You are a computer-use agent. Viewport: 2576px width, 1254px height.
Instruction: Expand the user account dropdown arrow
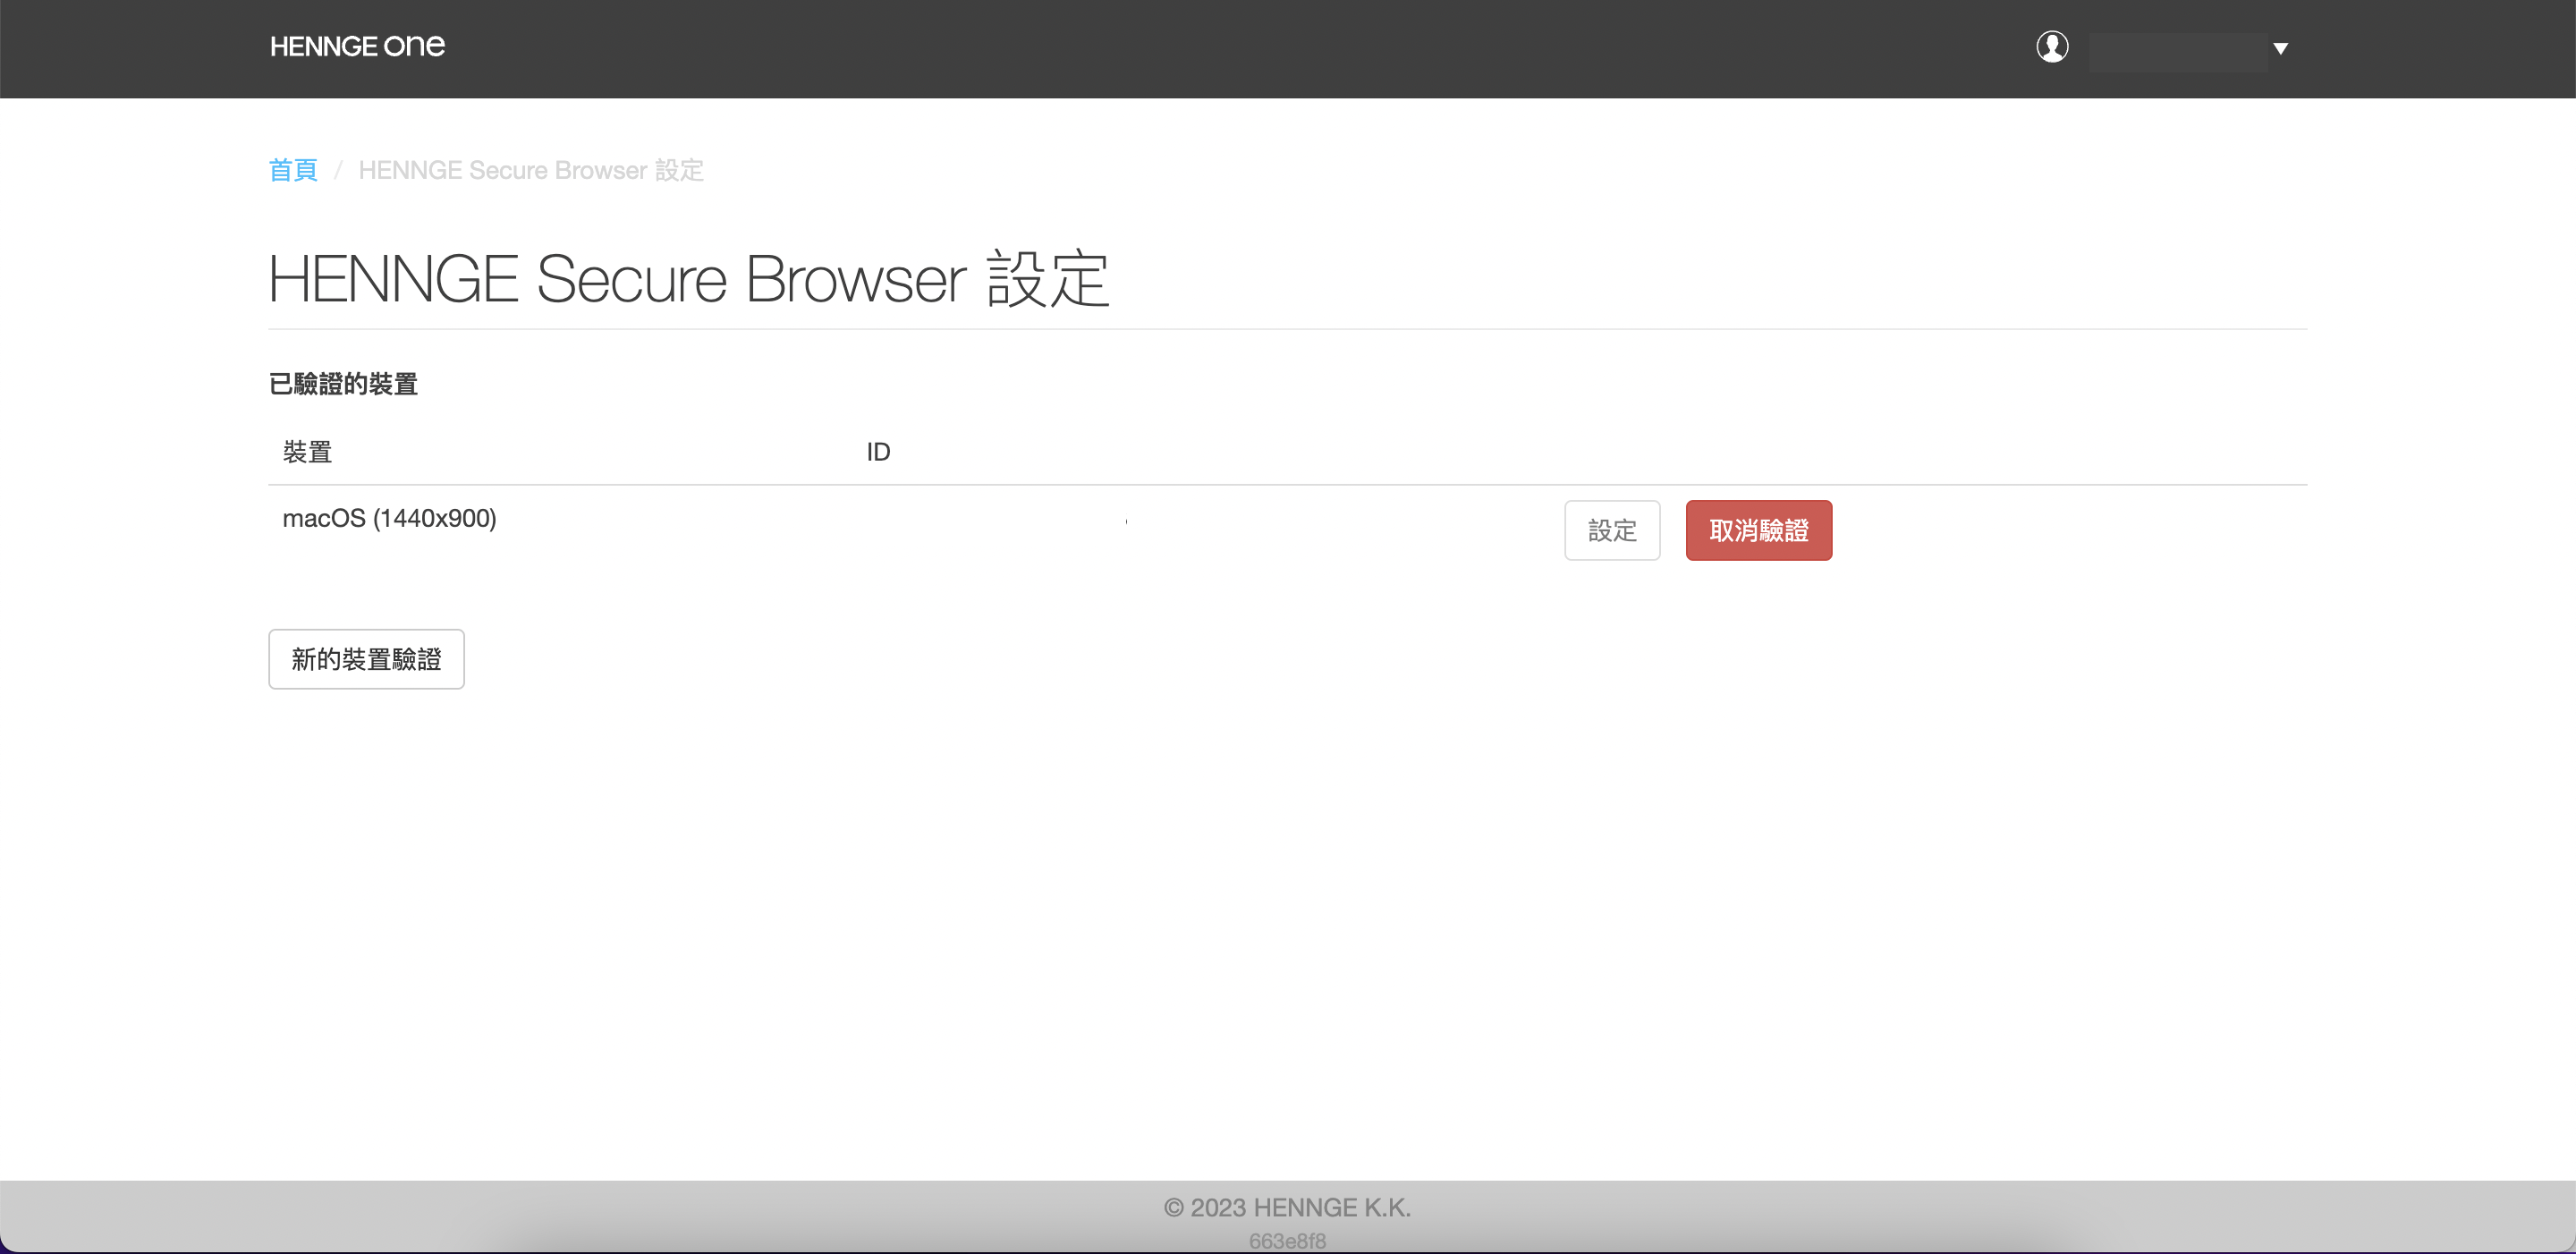[x=2280, y=48]
